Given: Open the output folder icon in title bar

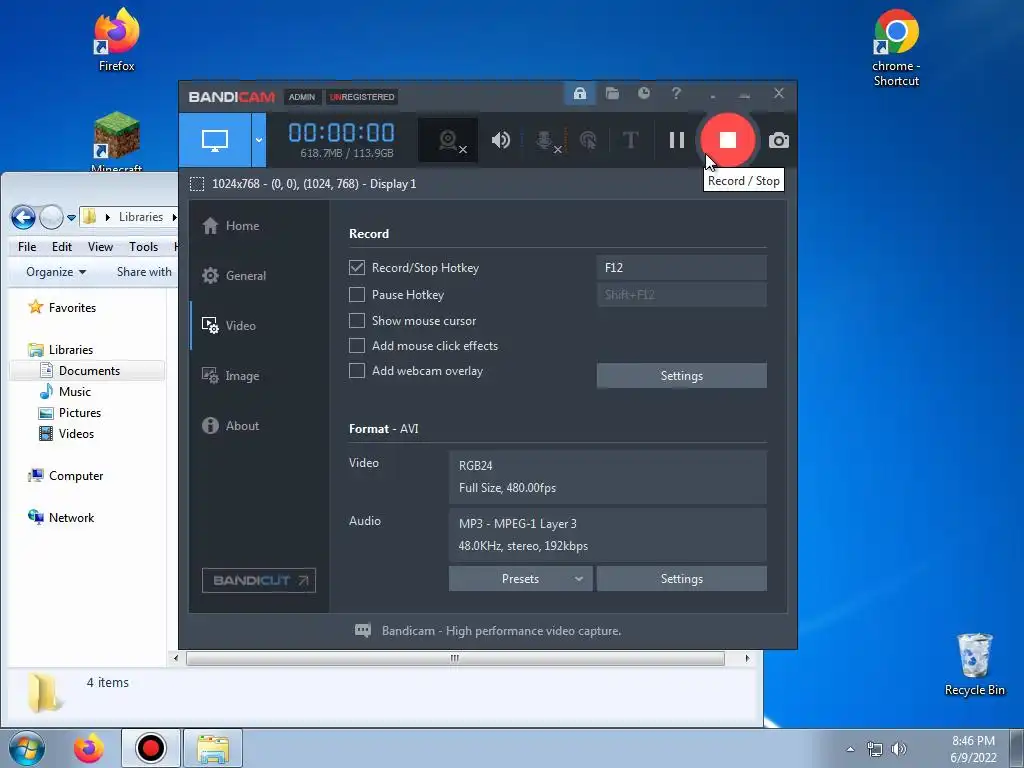Looking at the screenshot, I should 612,93.
